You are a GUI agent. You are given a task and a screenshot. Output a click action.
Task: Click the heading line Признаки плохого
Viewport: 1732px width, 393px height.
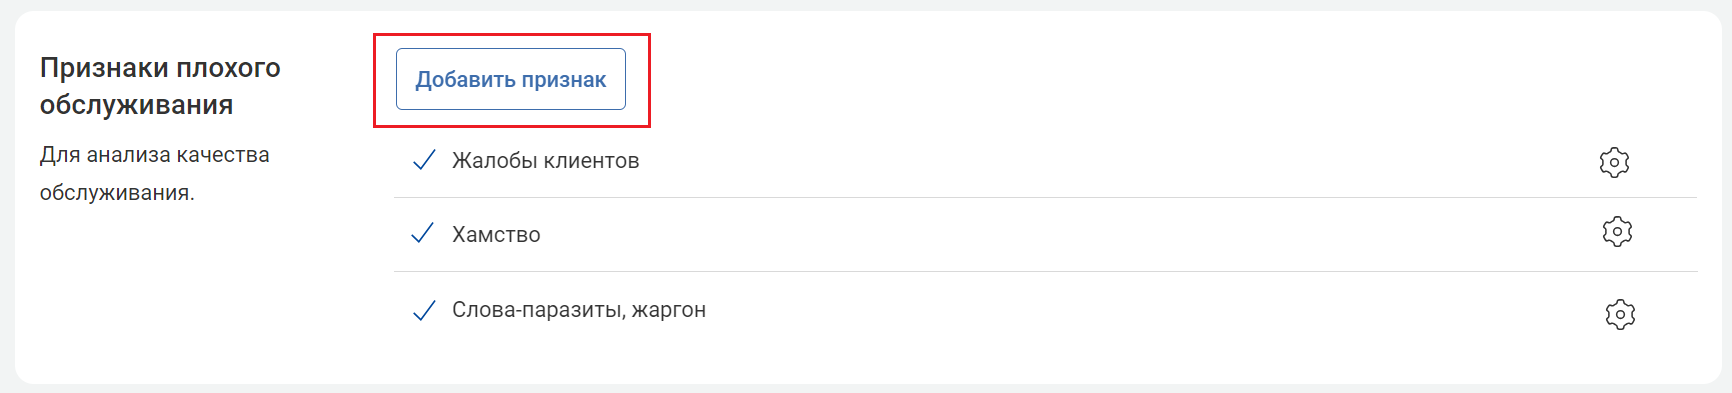[160, 68]
